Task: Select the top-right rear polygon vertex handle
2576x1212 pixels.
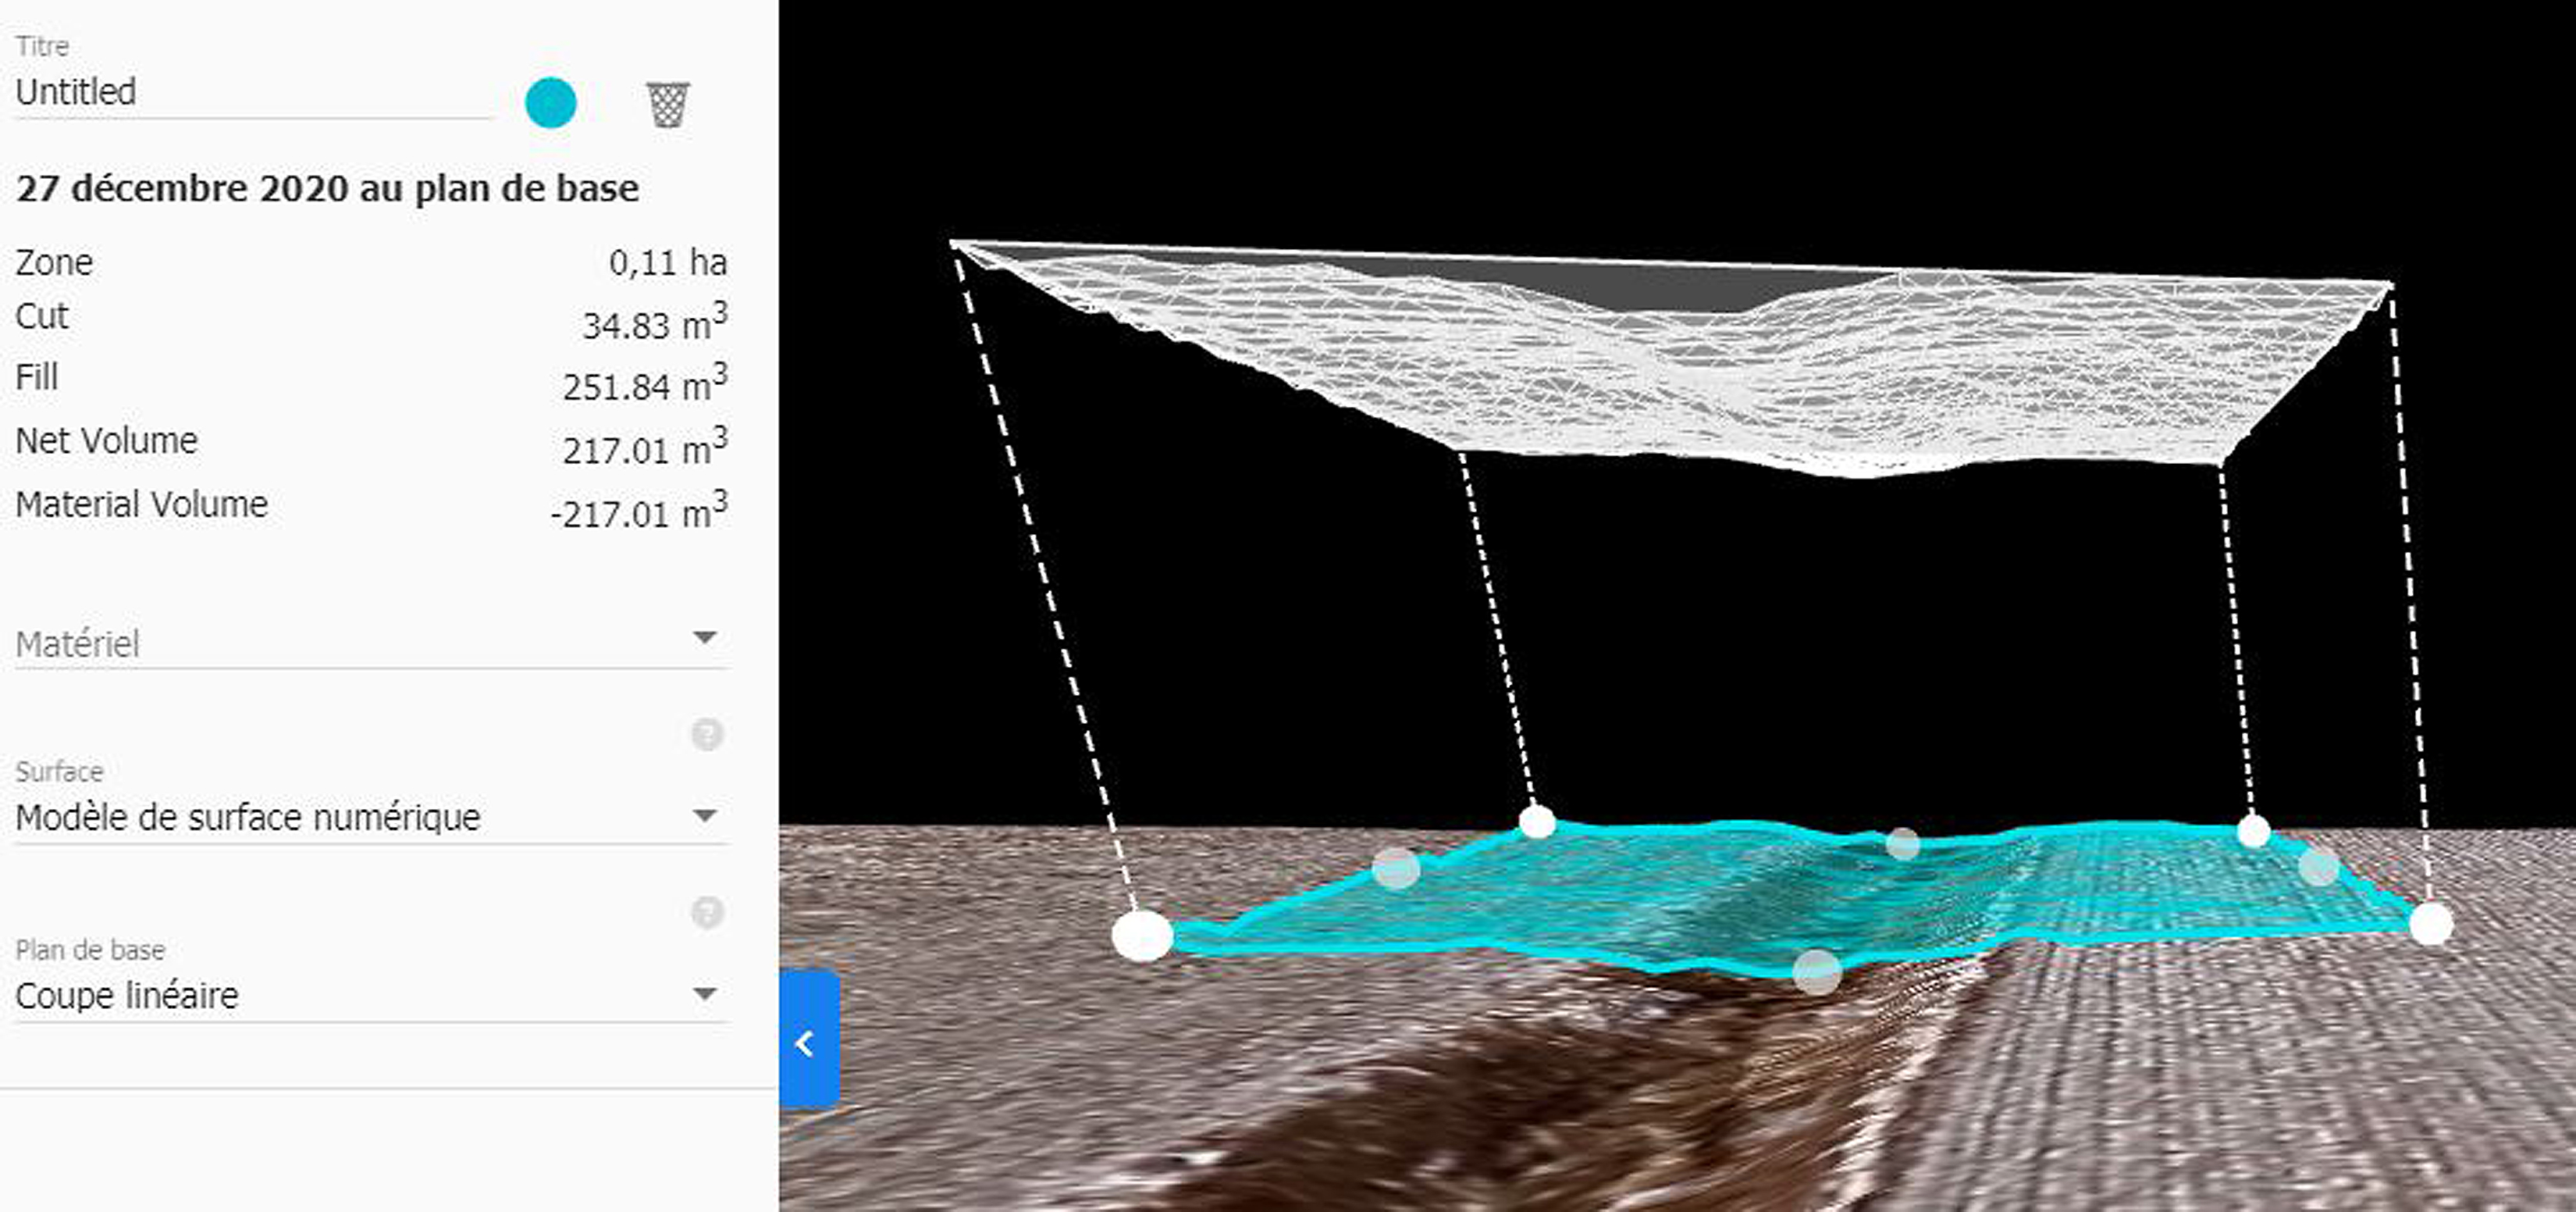Action: click(x=2253, y=830)
